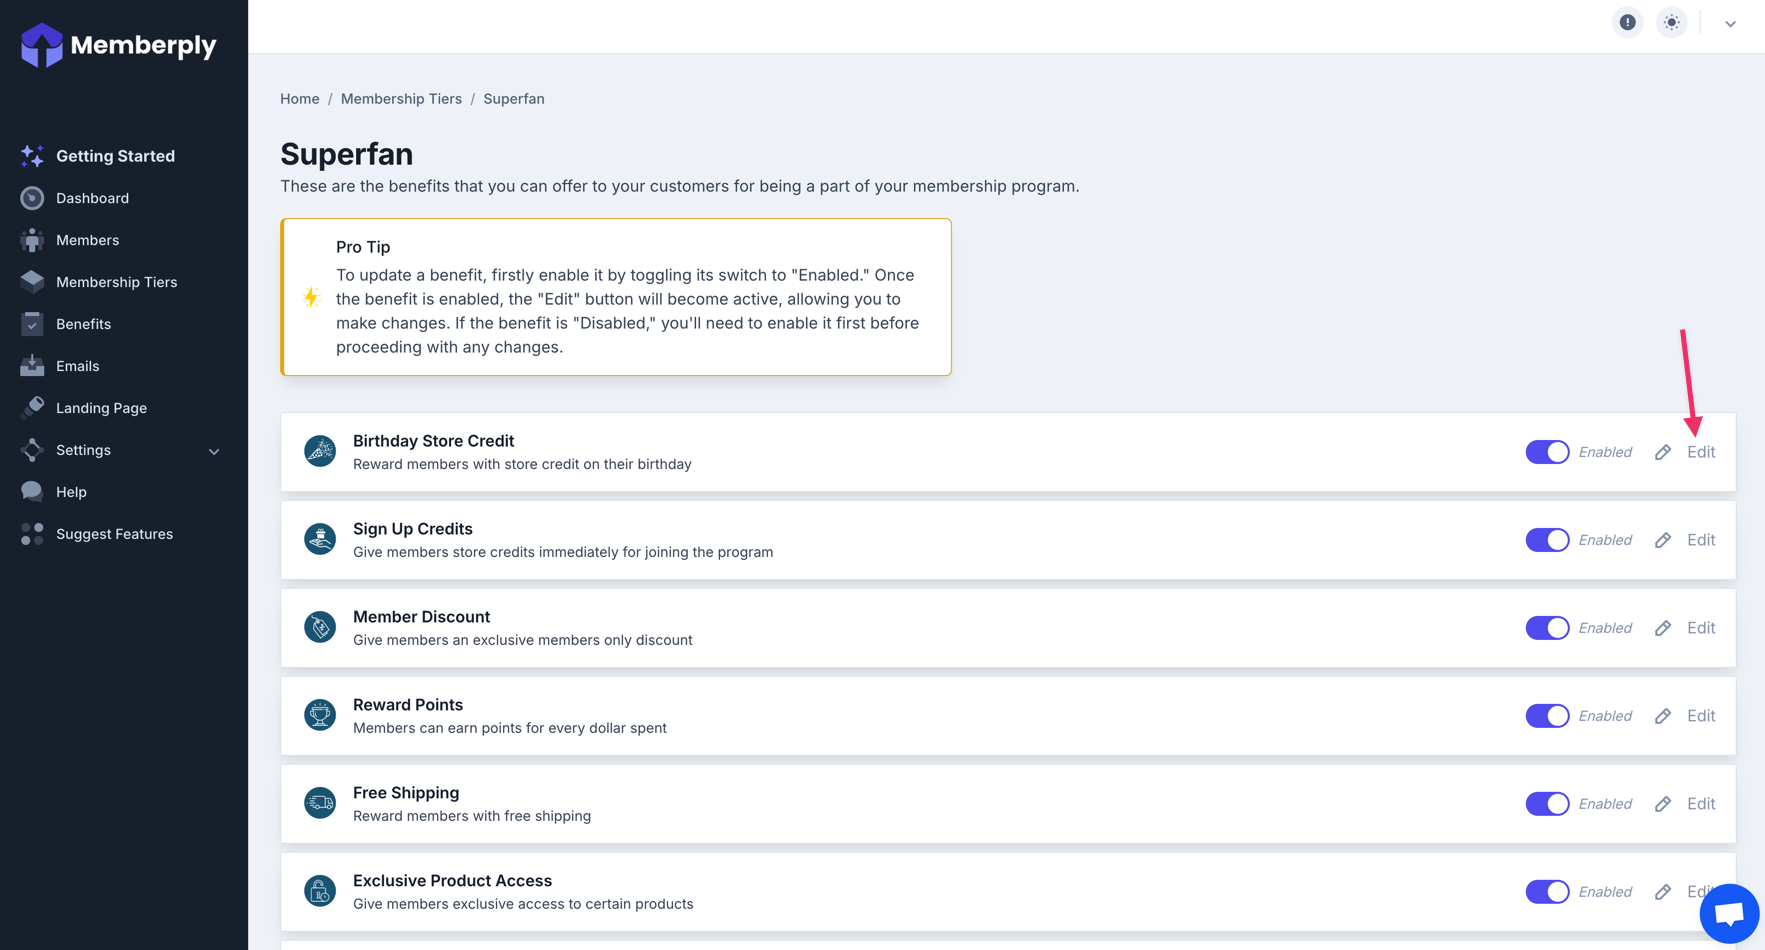Image resolution: width=1765 pixels, height=950 pixels.
Task: Open the account dropdown in top bar
Action: (x=1730, y=23)
